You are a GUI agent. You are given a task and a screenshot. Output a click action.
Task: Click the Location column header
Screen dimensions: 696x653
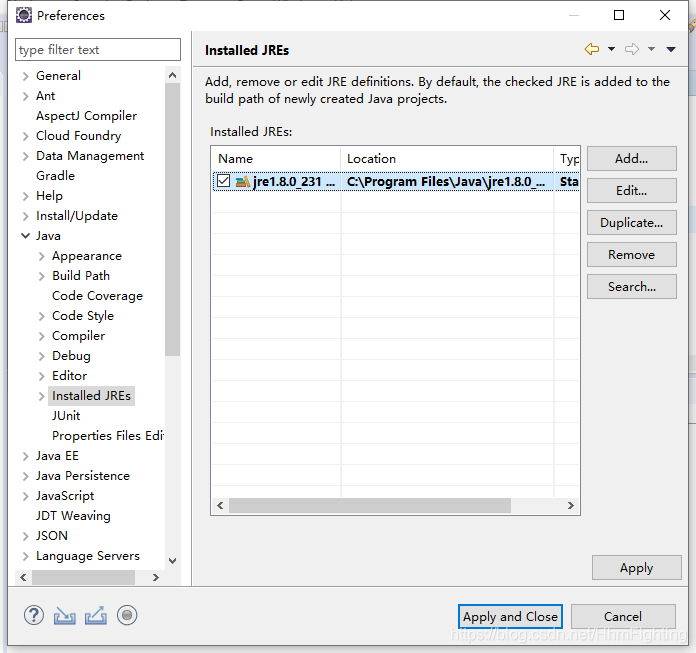click(447, 158)
